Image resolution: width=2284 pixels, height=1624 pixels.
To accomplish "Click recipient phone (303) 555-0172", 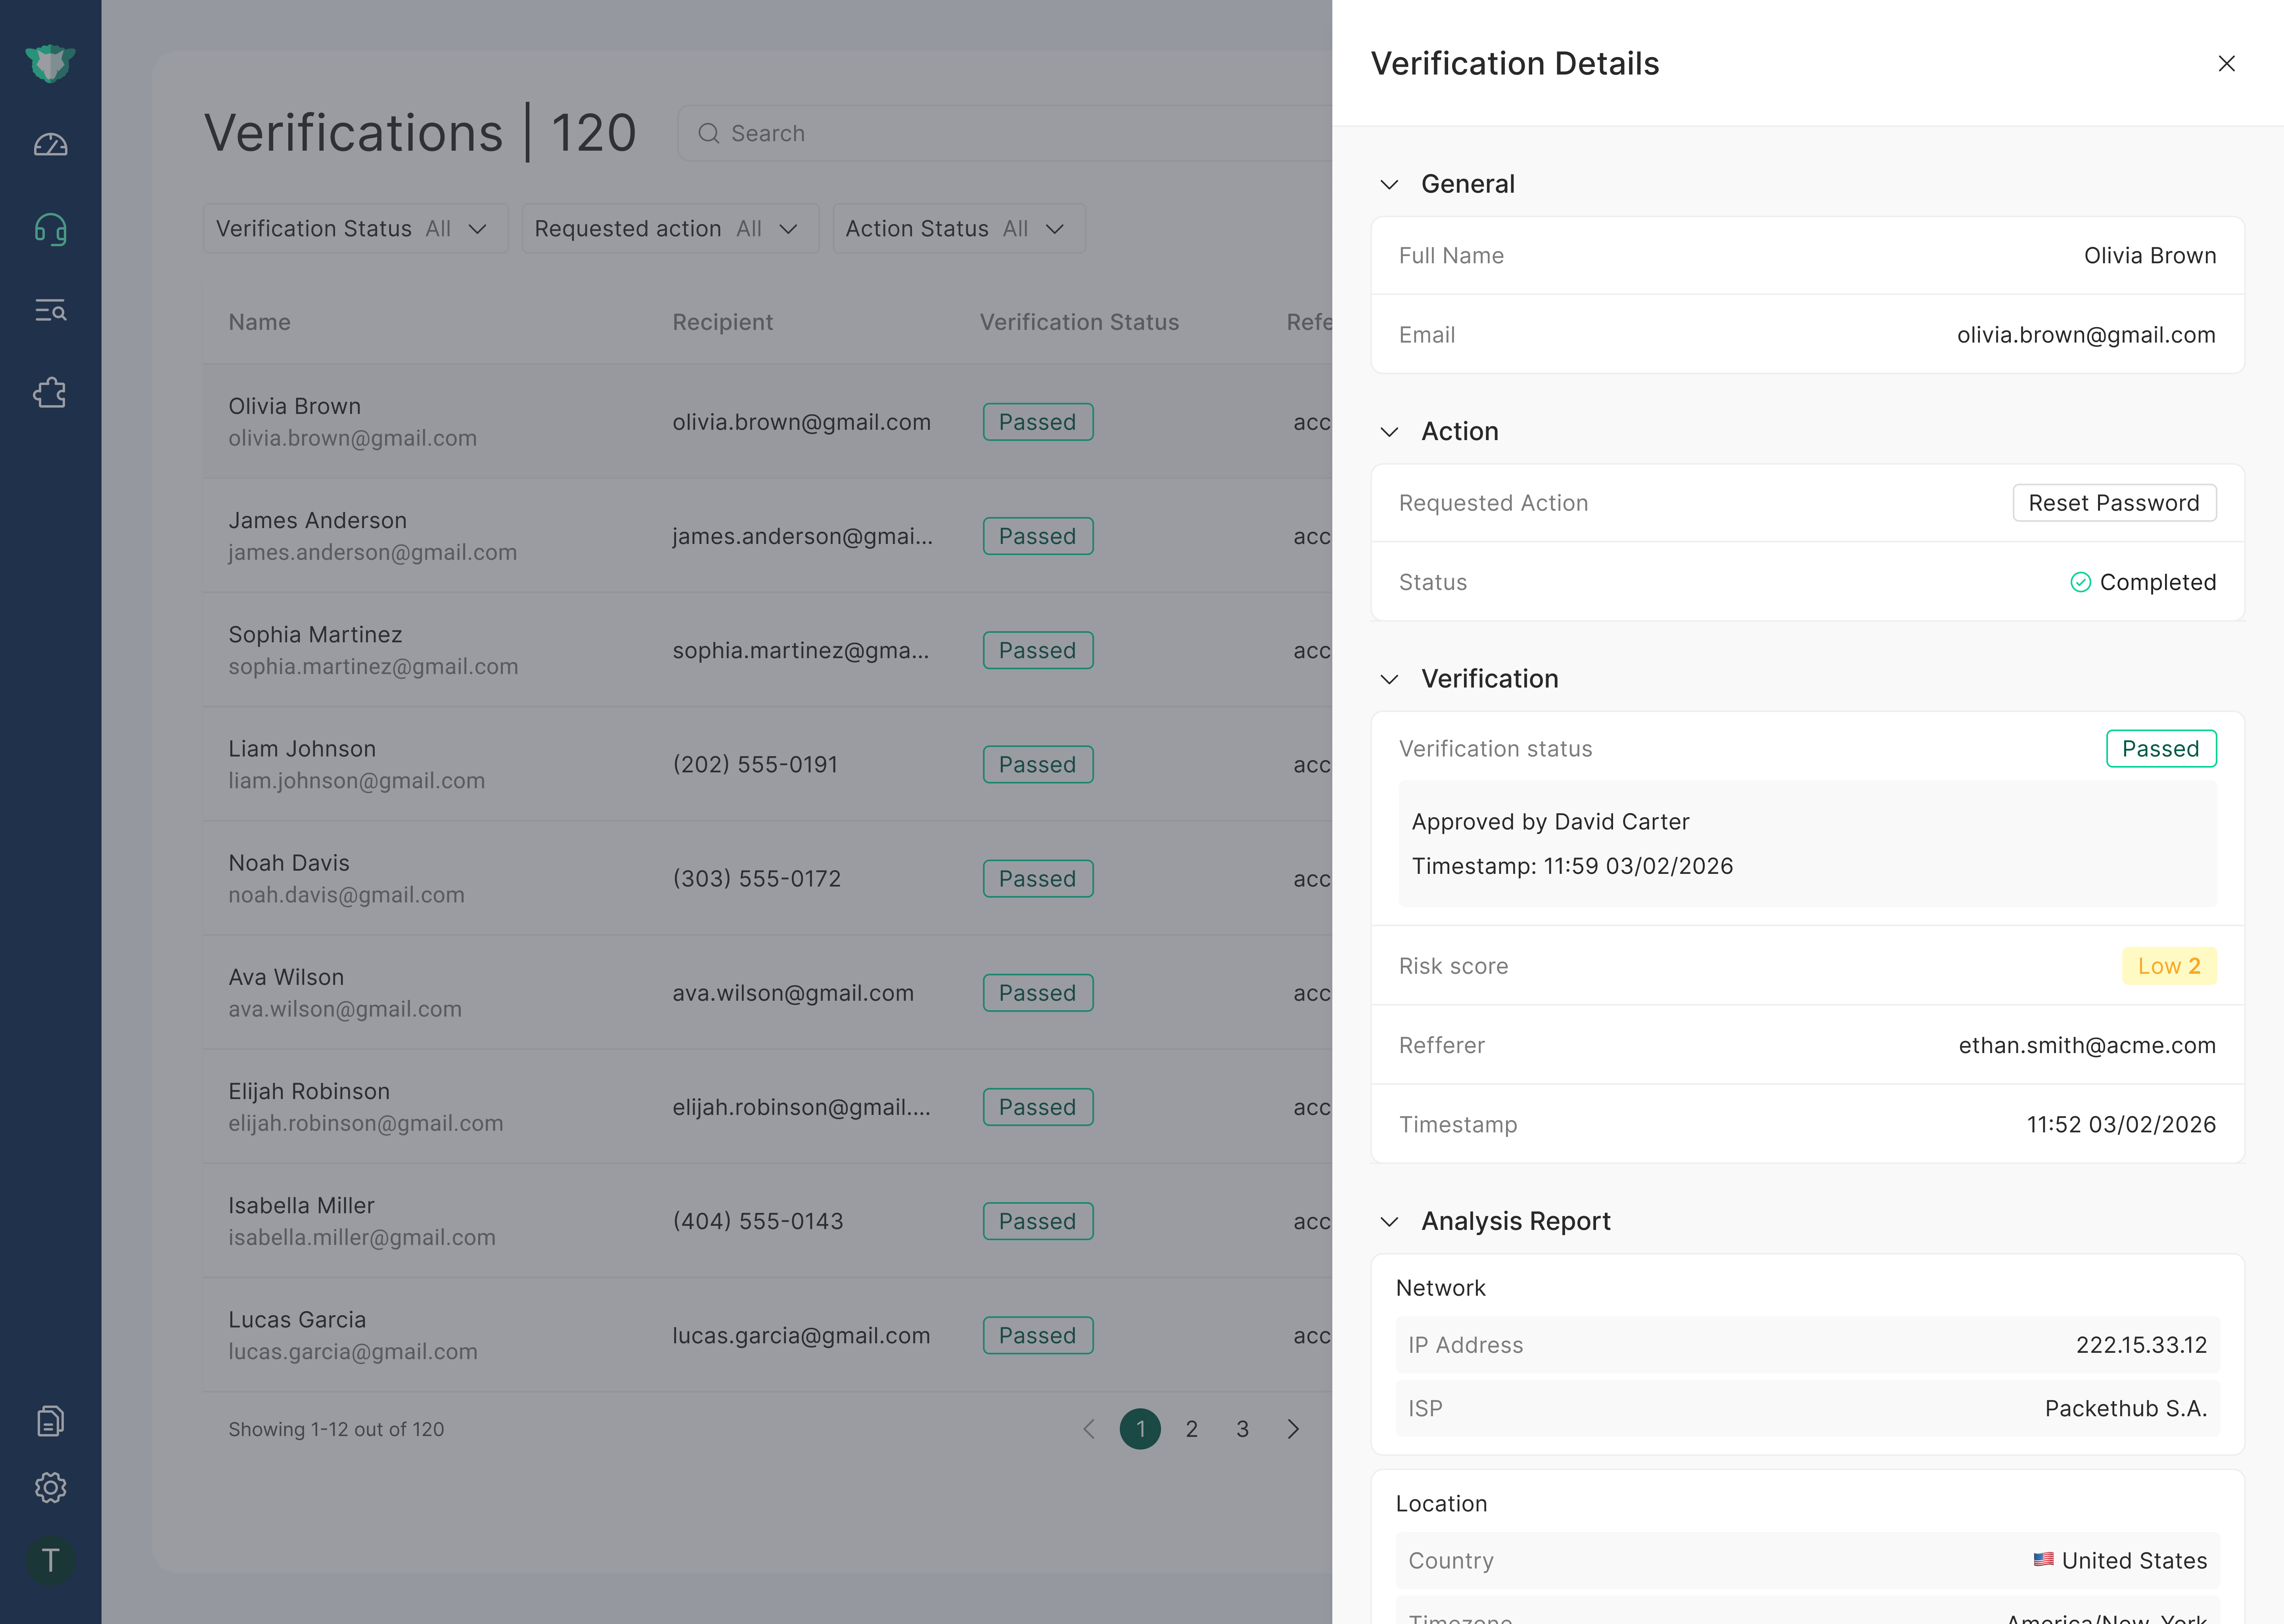I will tap(756, 879).
